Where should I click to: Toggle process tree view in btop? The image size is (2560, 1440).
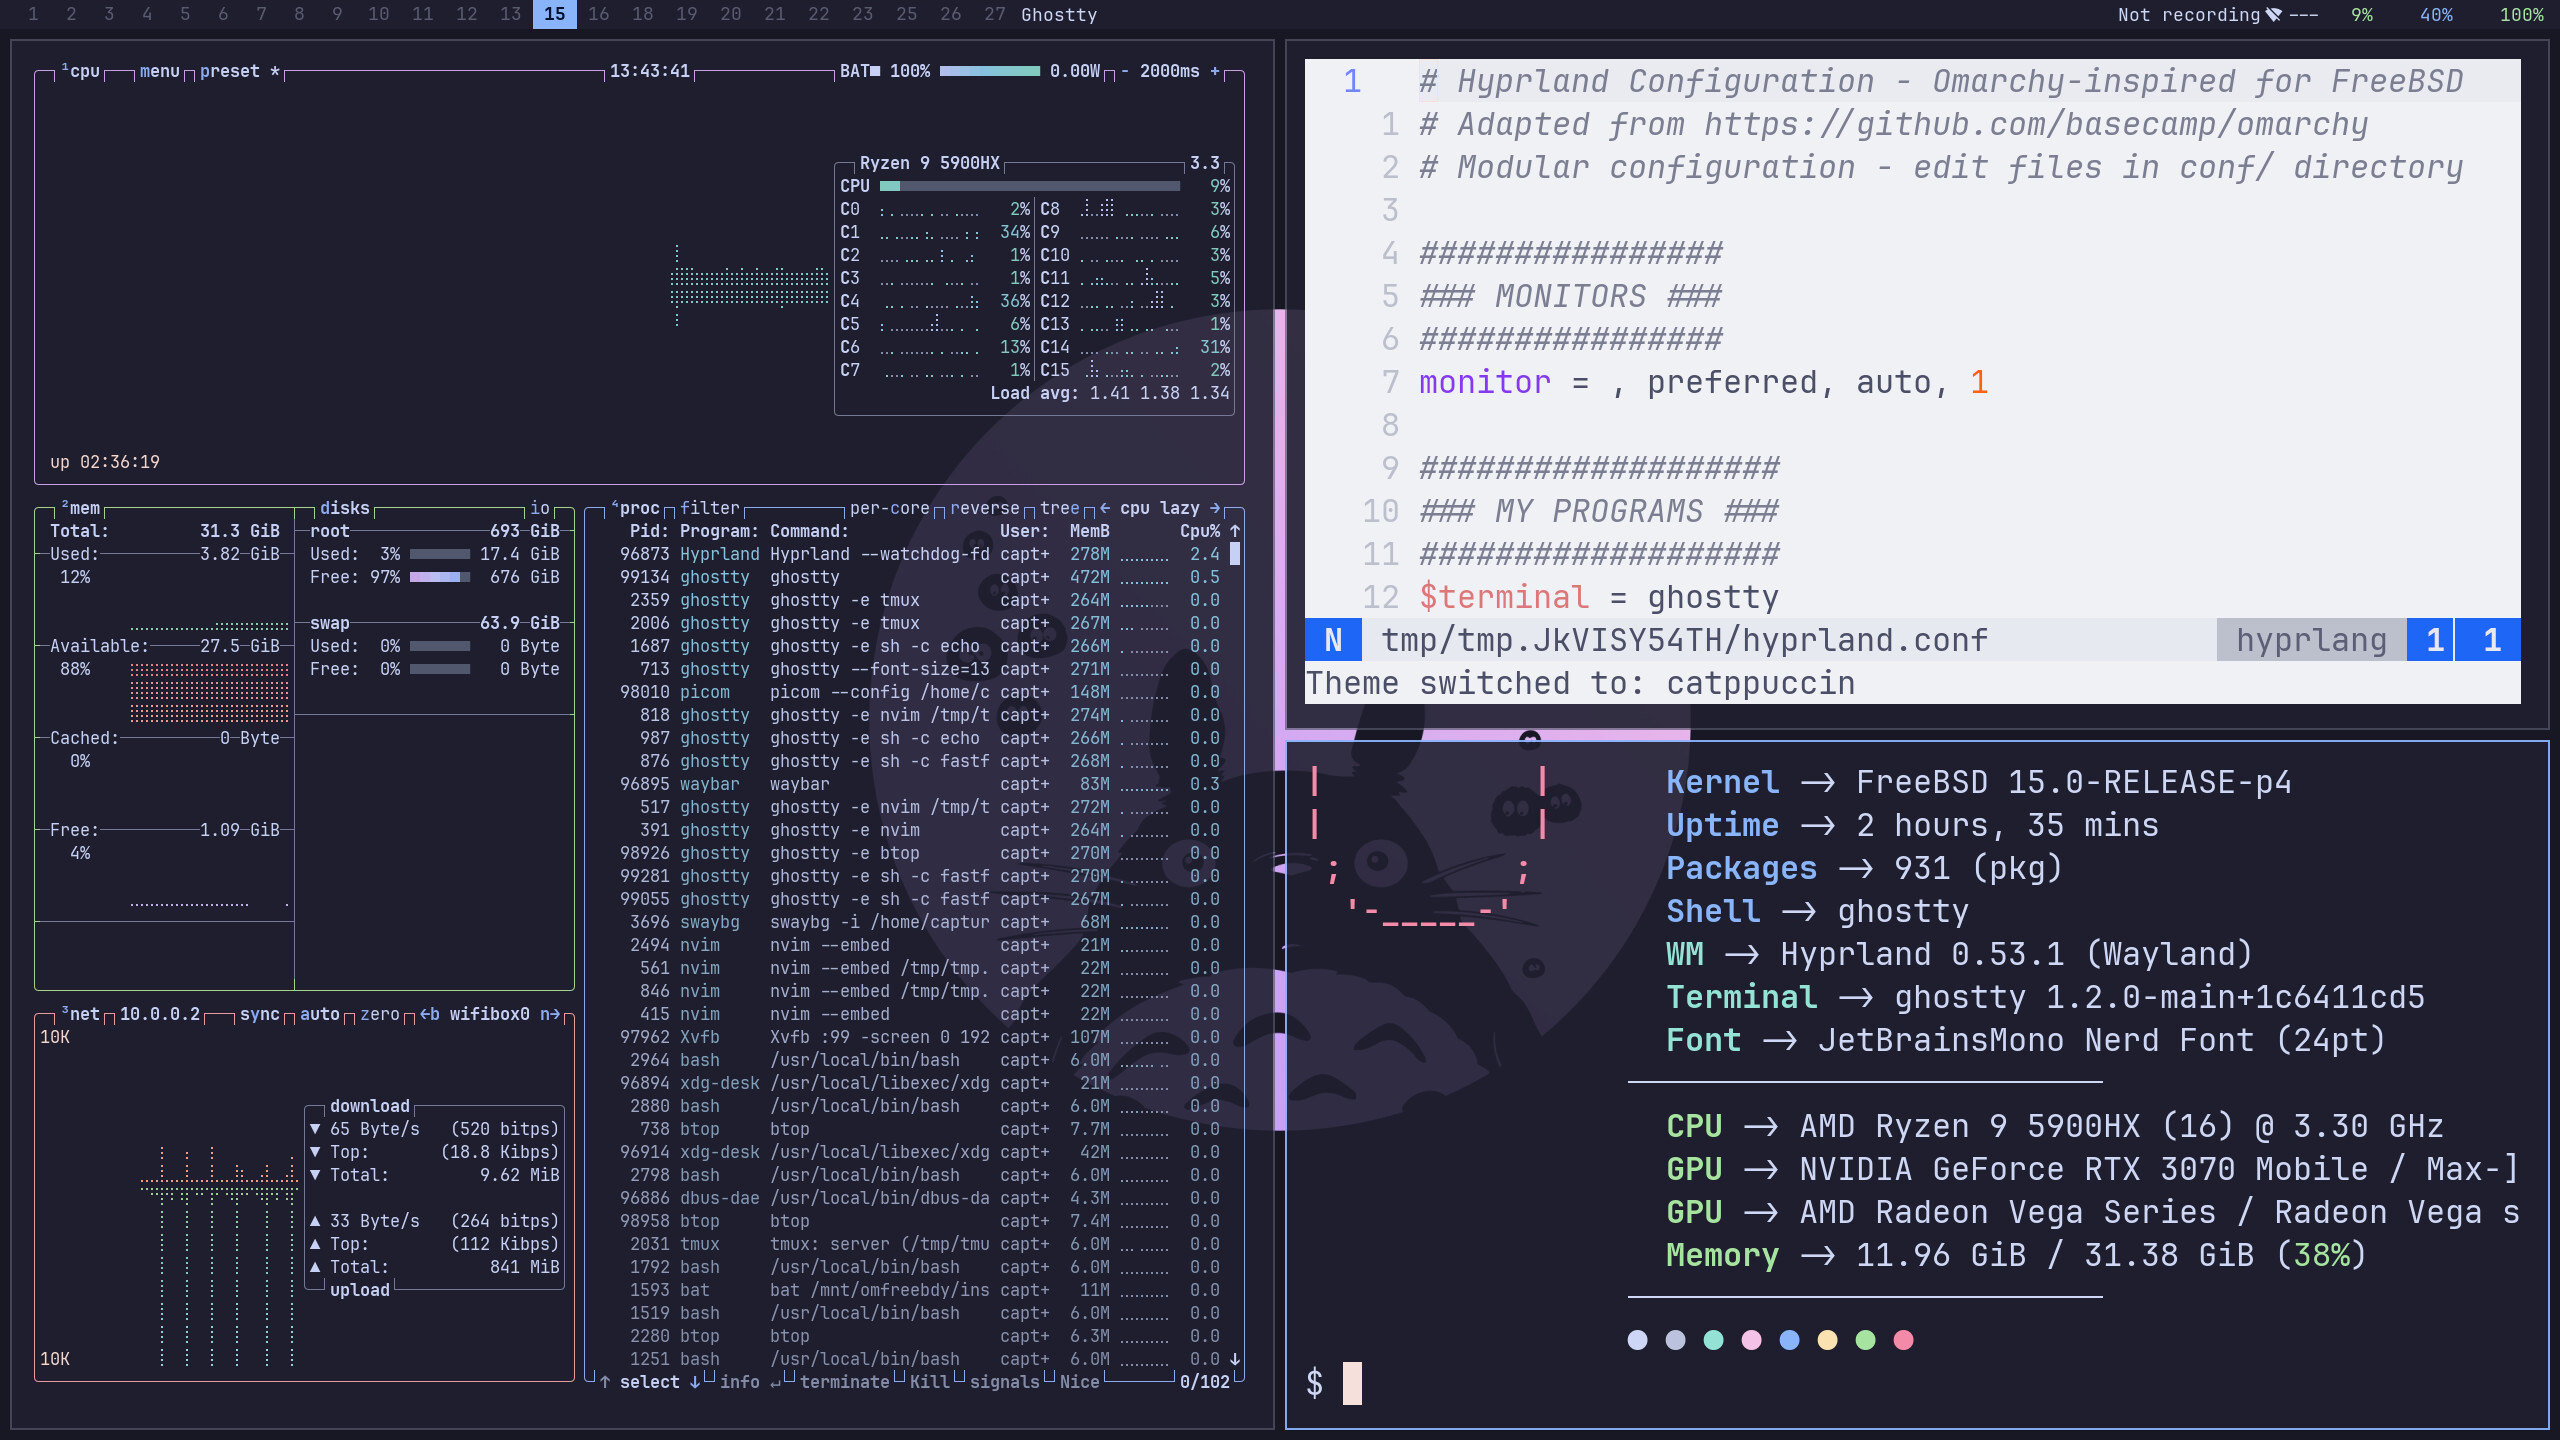(x=1060, y=508)
